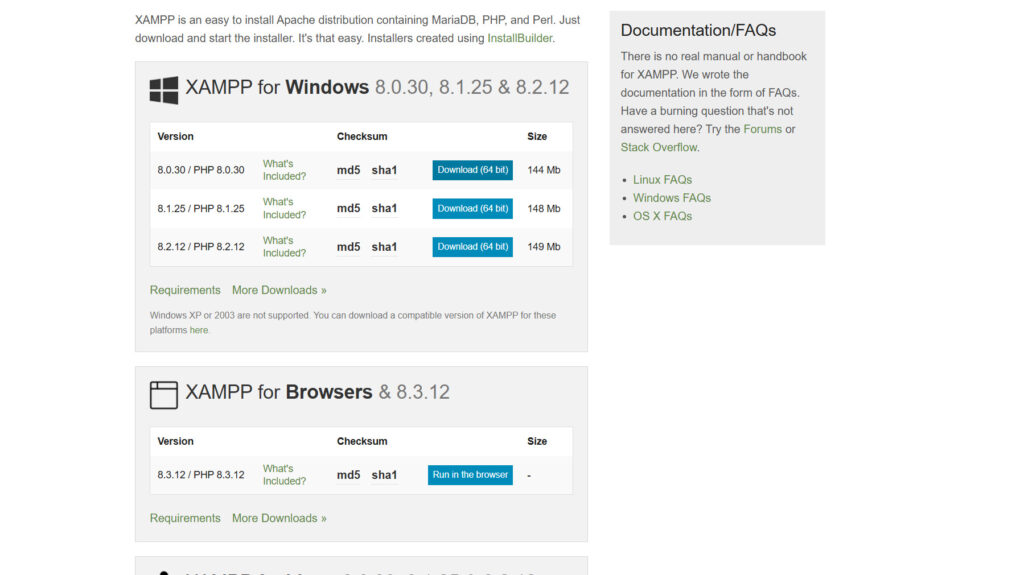Viewport: 1024px width, 575px height.
Task: Open OS X FAQs
Action: [x=662, y=216]
